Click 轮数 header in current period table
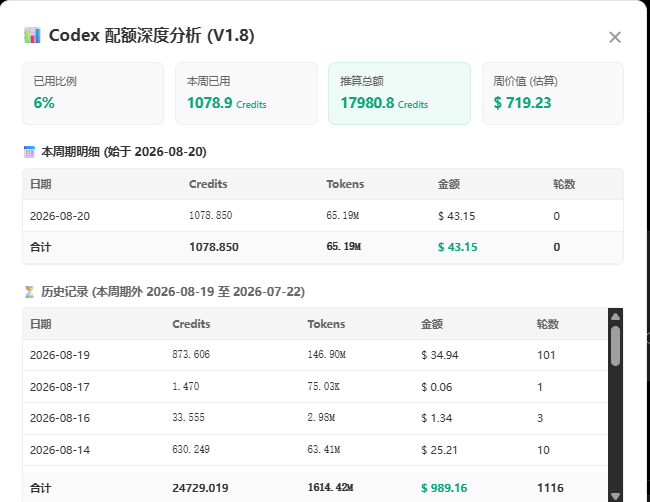650x502 pixels. [564, 184]
